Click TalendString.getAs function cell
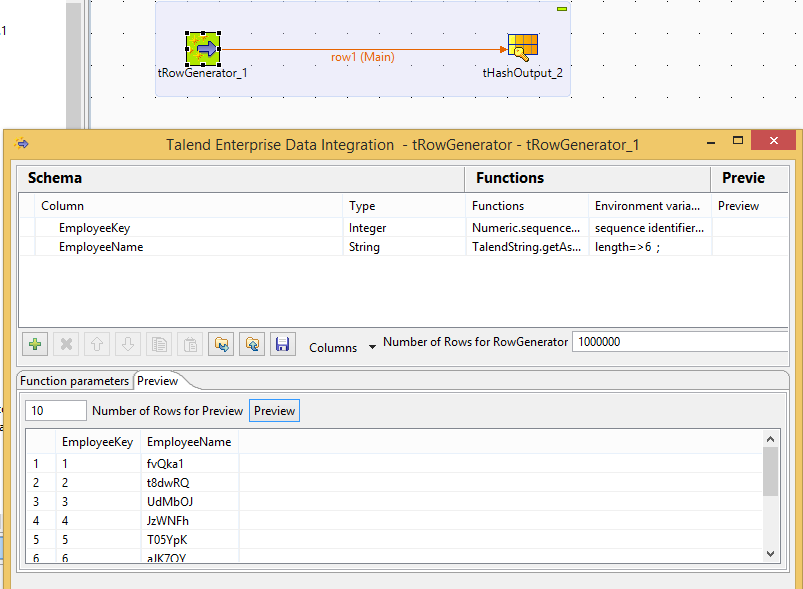 click(x=527, y=247)
